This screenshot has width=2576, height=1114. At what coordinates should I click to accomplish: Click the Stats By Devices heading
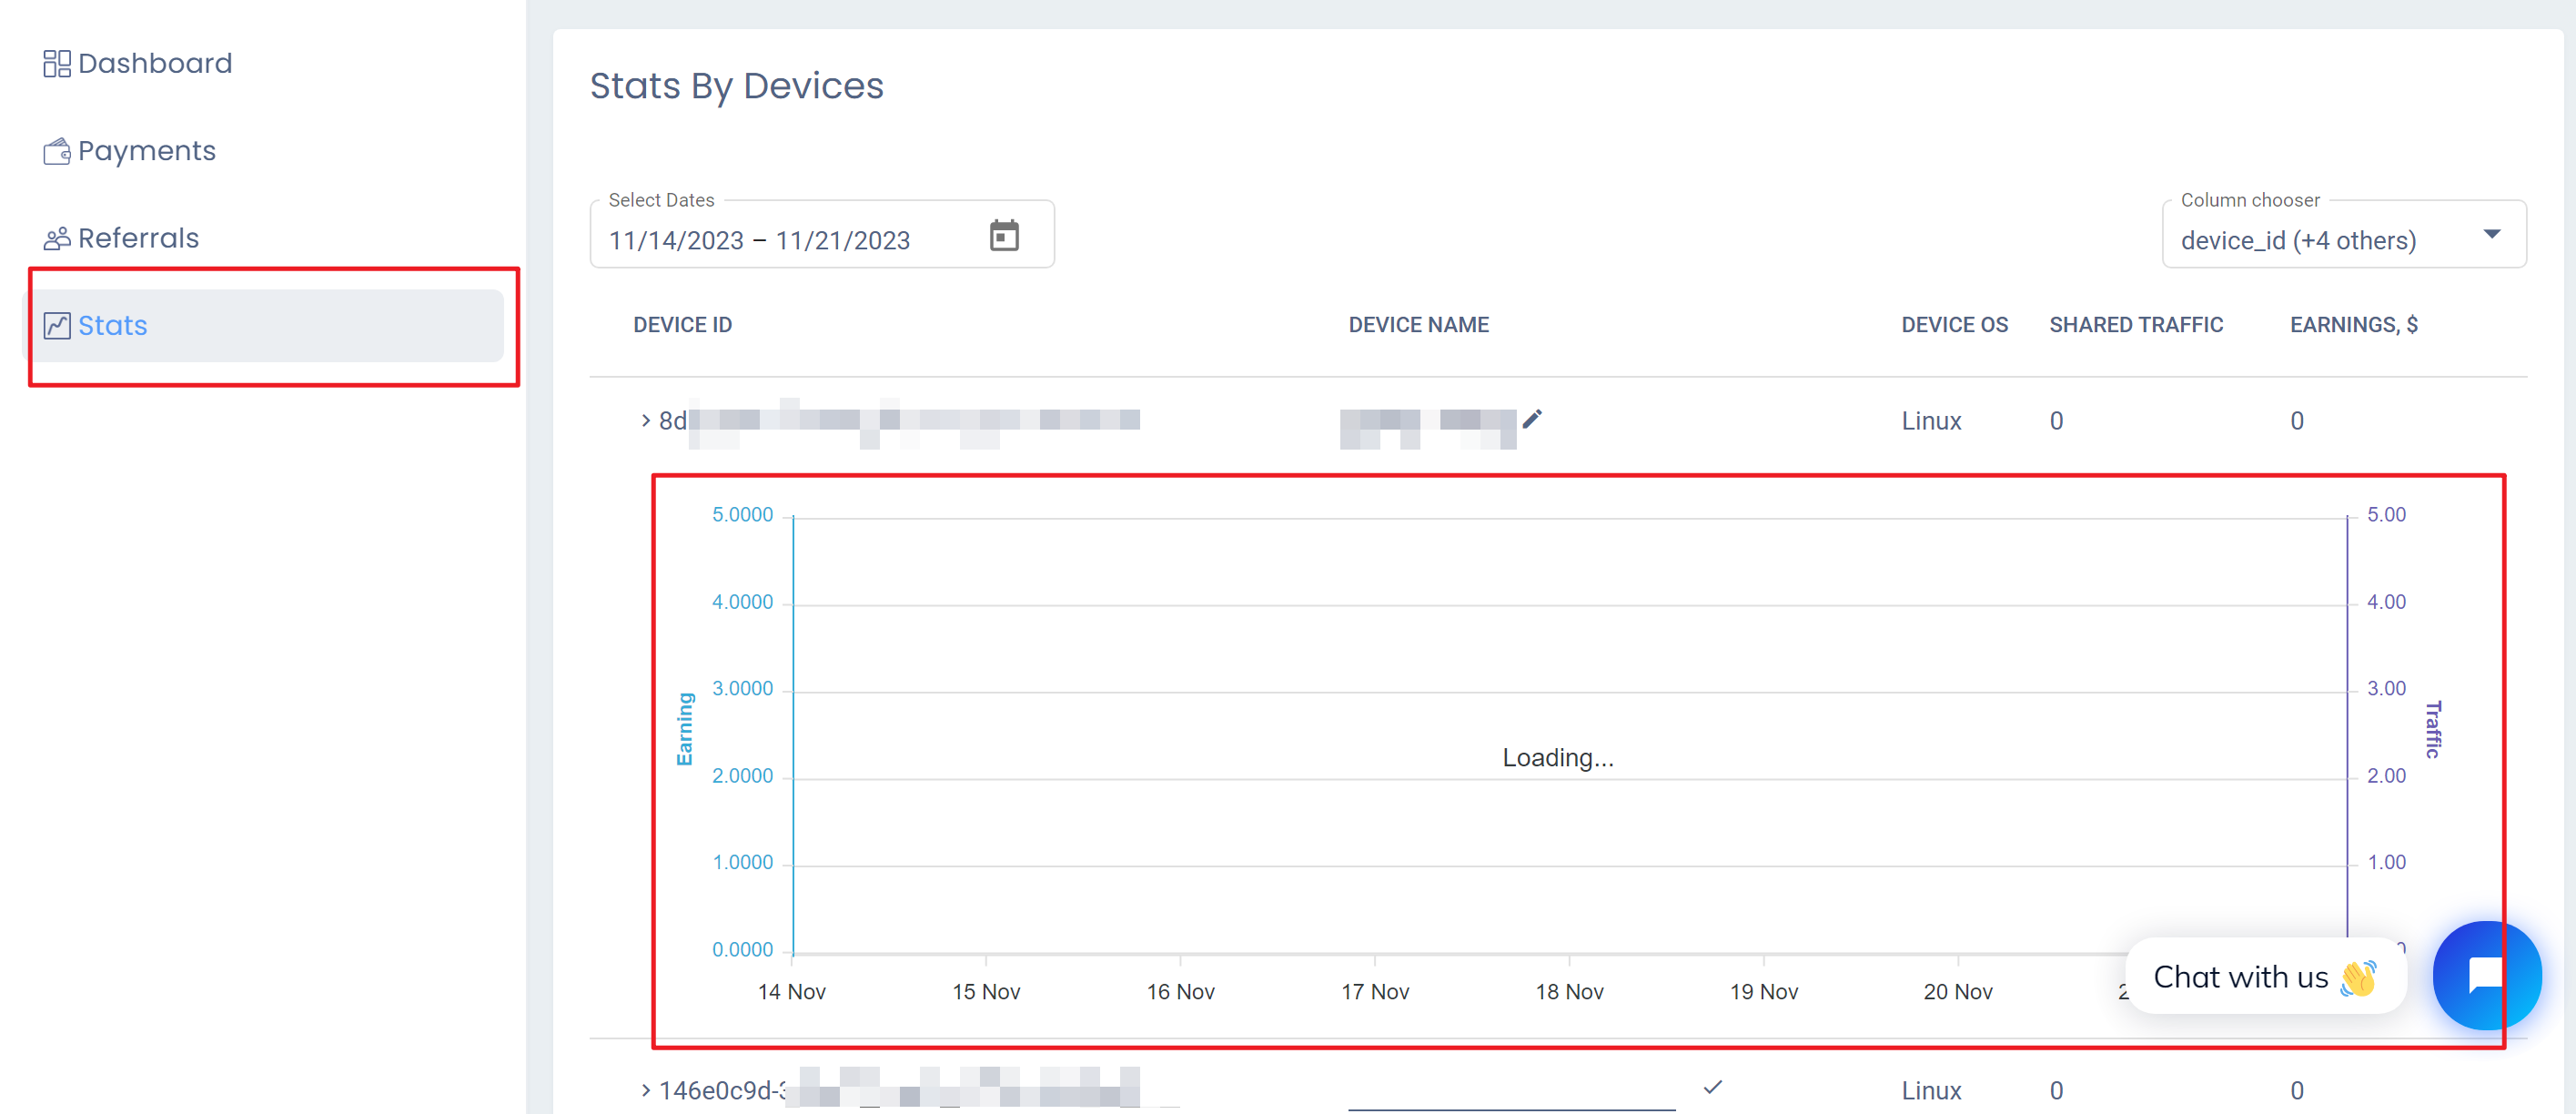[736, 86]
